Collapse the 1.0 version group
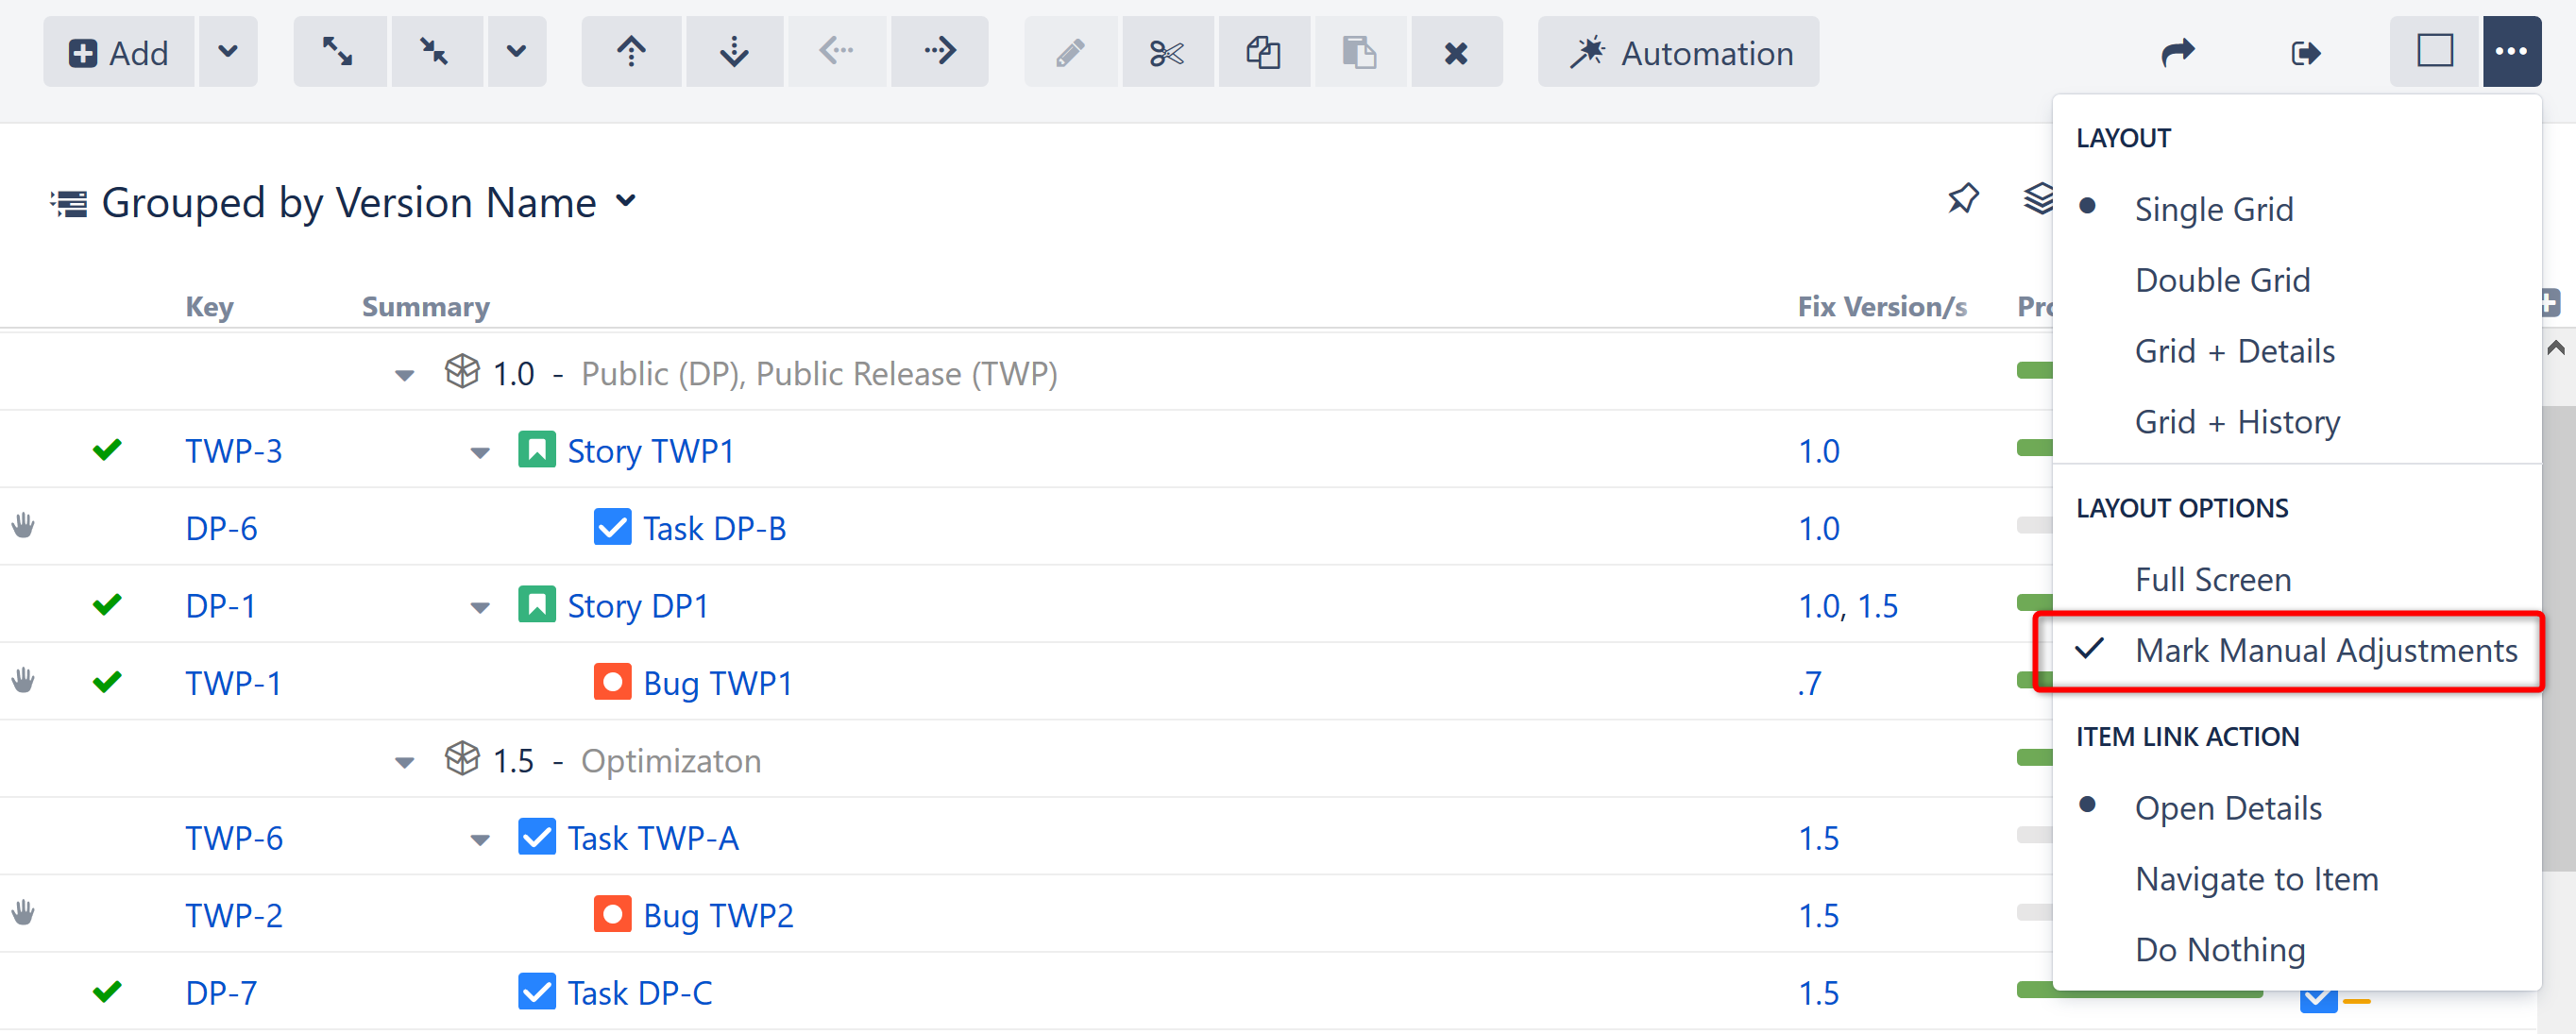Image resolution: width=2576 pixels, height=1034 pixels. pos(404,375)
